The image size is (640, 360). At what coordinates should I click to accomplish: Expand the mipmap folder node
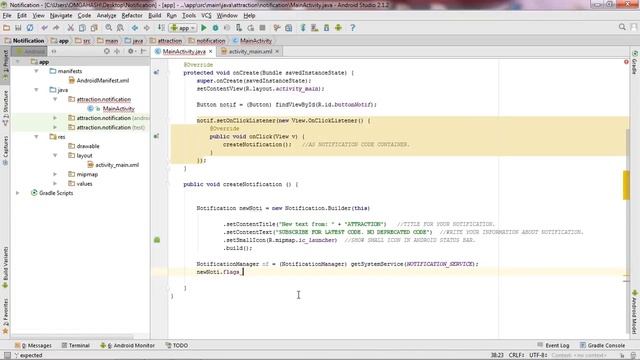point(55,174)
